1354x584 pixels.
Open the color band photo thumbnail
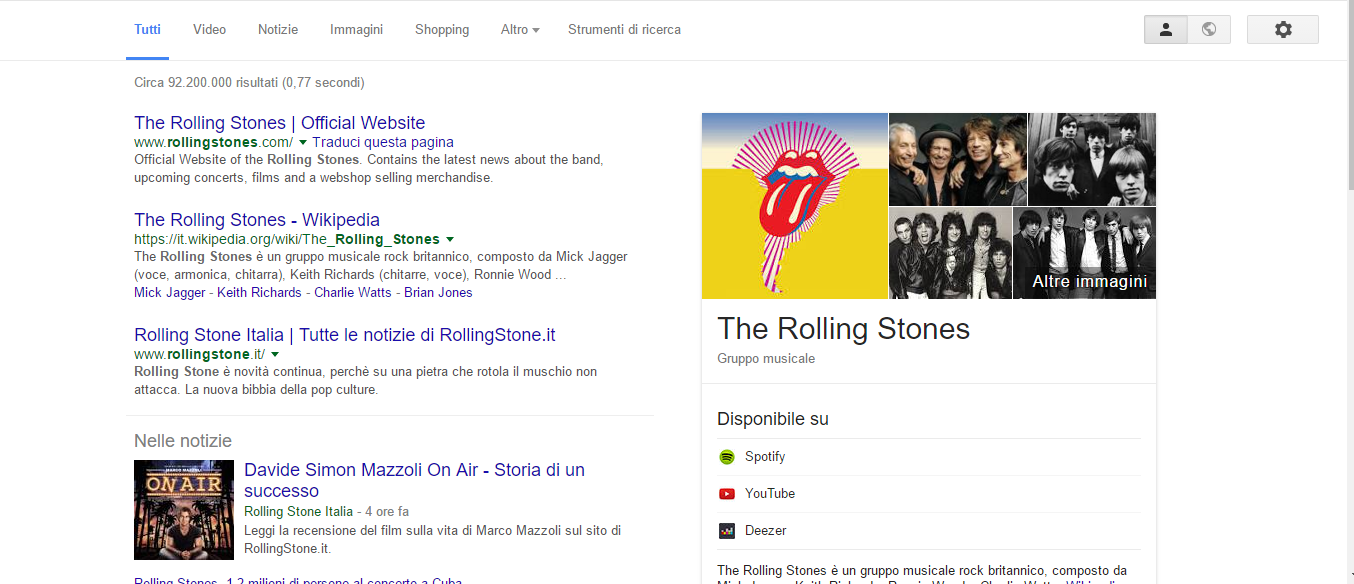pyautogui.click(x=958, y=159)
